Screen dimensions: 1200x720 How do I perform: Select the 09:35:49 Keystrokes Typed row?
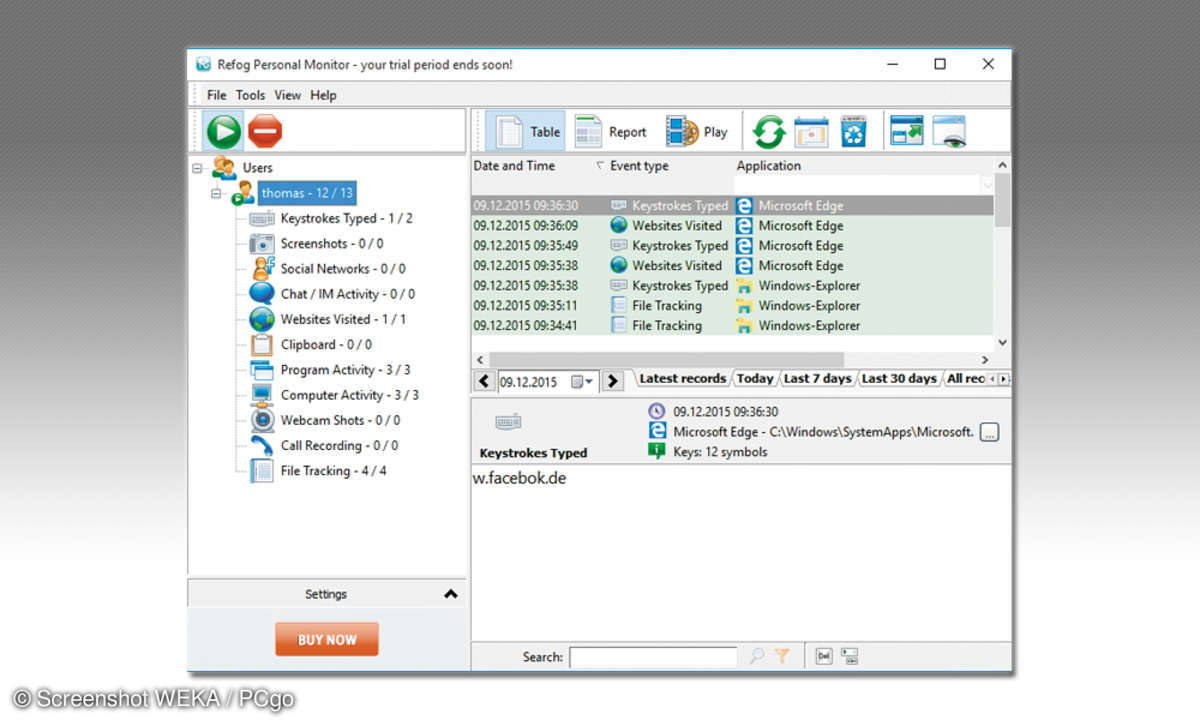point(732,246)
